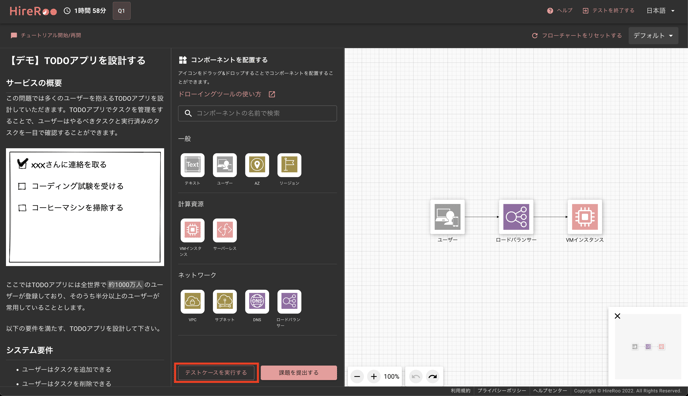The height and width of the screenshot is (396, 688).
Task: Close the minimap panel
Action: pos(617,316)
